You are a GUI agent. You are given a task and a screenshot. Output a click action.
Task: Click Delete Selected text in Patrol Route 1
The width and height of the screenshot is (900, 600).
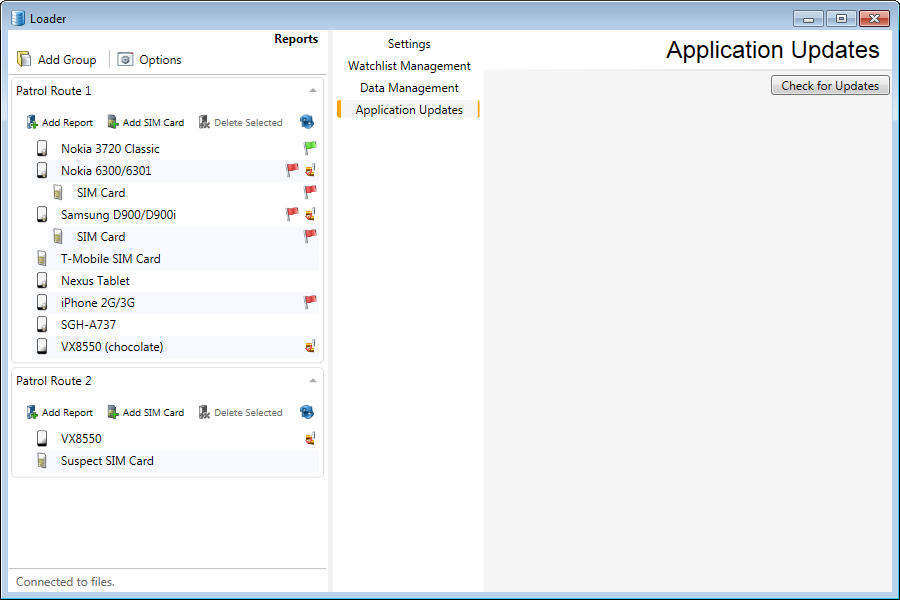pos(248,123)
